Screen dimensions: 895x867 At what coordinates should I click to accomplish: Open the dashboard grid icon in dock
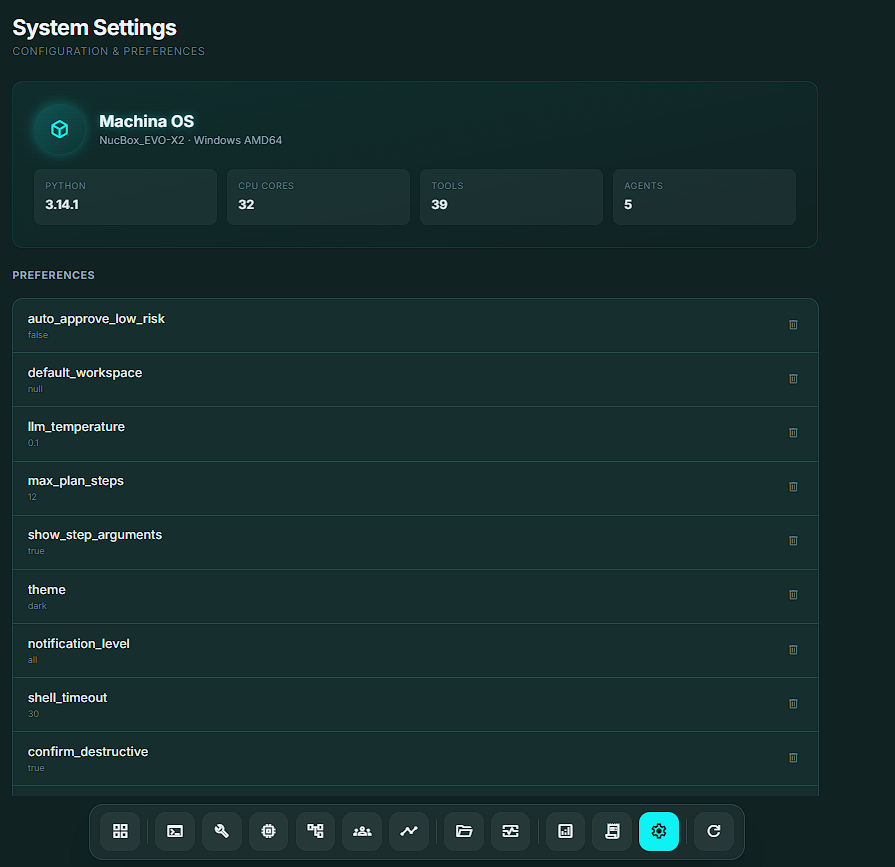pyautogui.click(x=120, y=831)
